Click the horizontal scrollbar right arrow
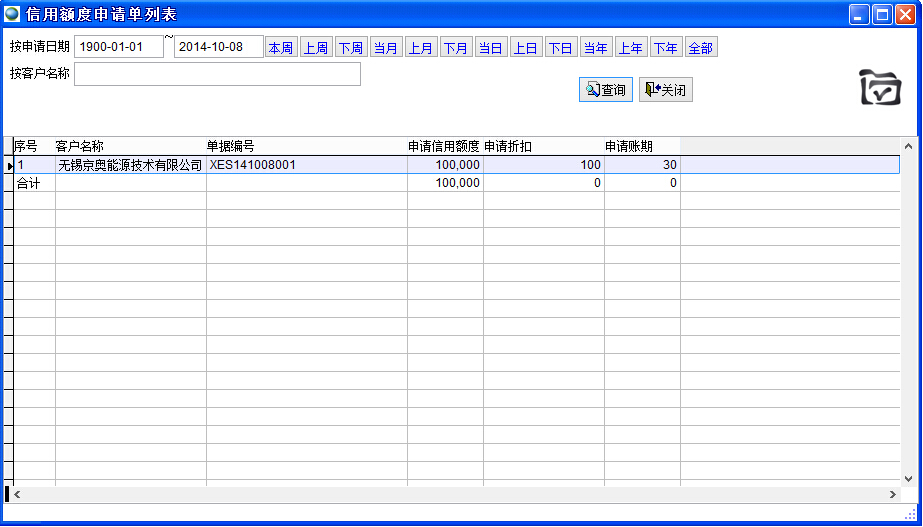The height and width of the screenshot is (527, 923). pos(893,494)
